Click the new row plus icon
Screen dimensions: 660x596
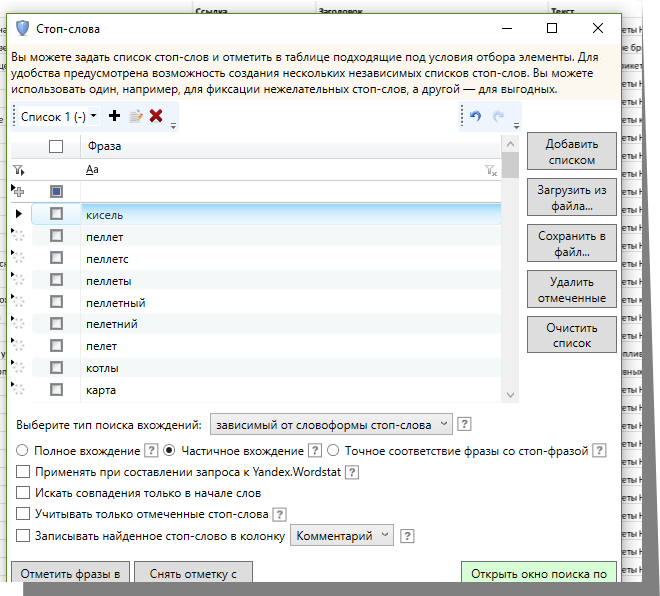pos(18,192)
